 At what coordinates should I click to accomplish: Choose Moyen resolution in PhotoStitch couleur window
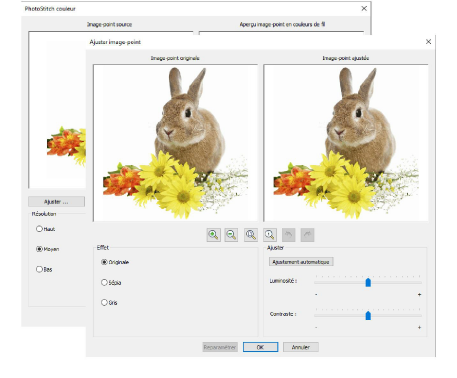tap(39, 249)
